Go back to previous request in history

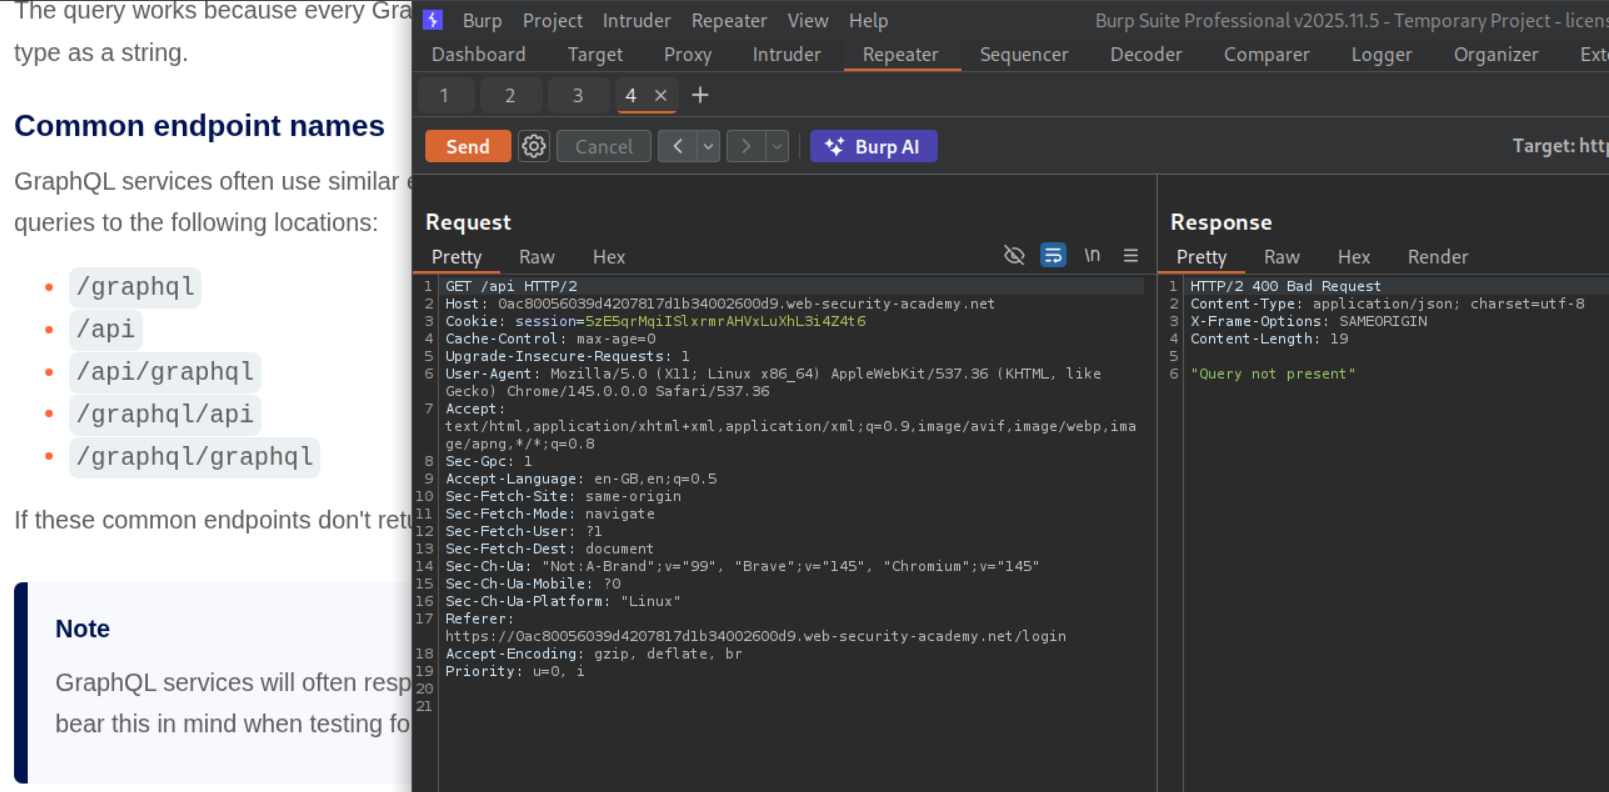click(678, 146)
